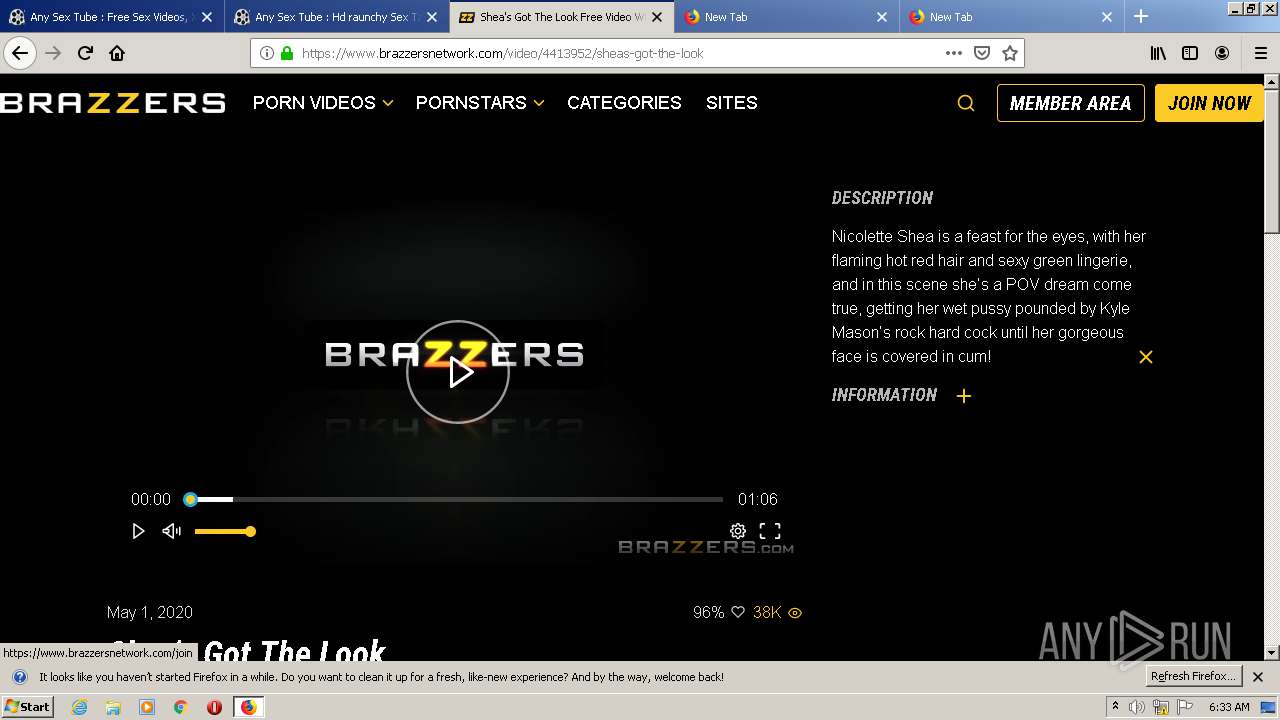Mute the video with the speaker icon
The width and height of the screenshot is (1280, 720).
[172, 531]
